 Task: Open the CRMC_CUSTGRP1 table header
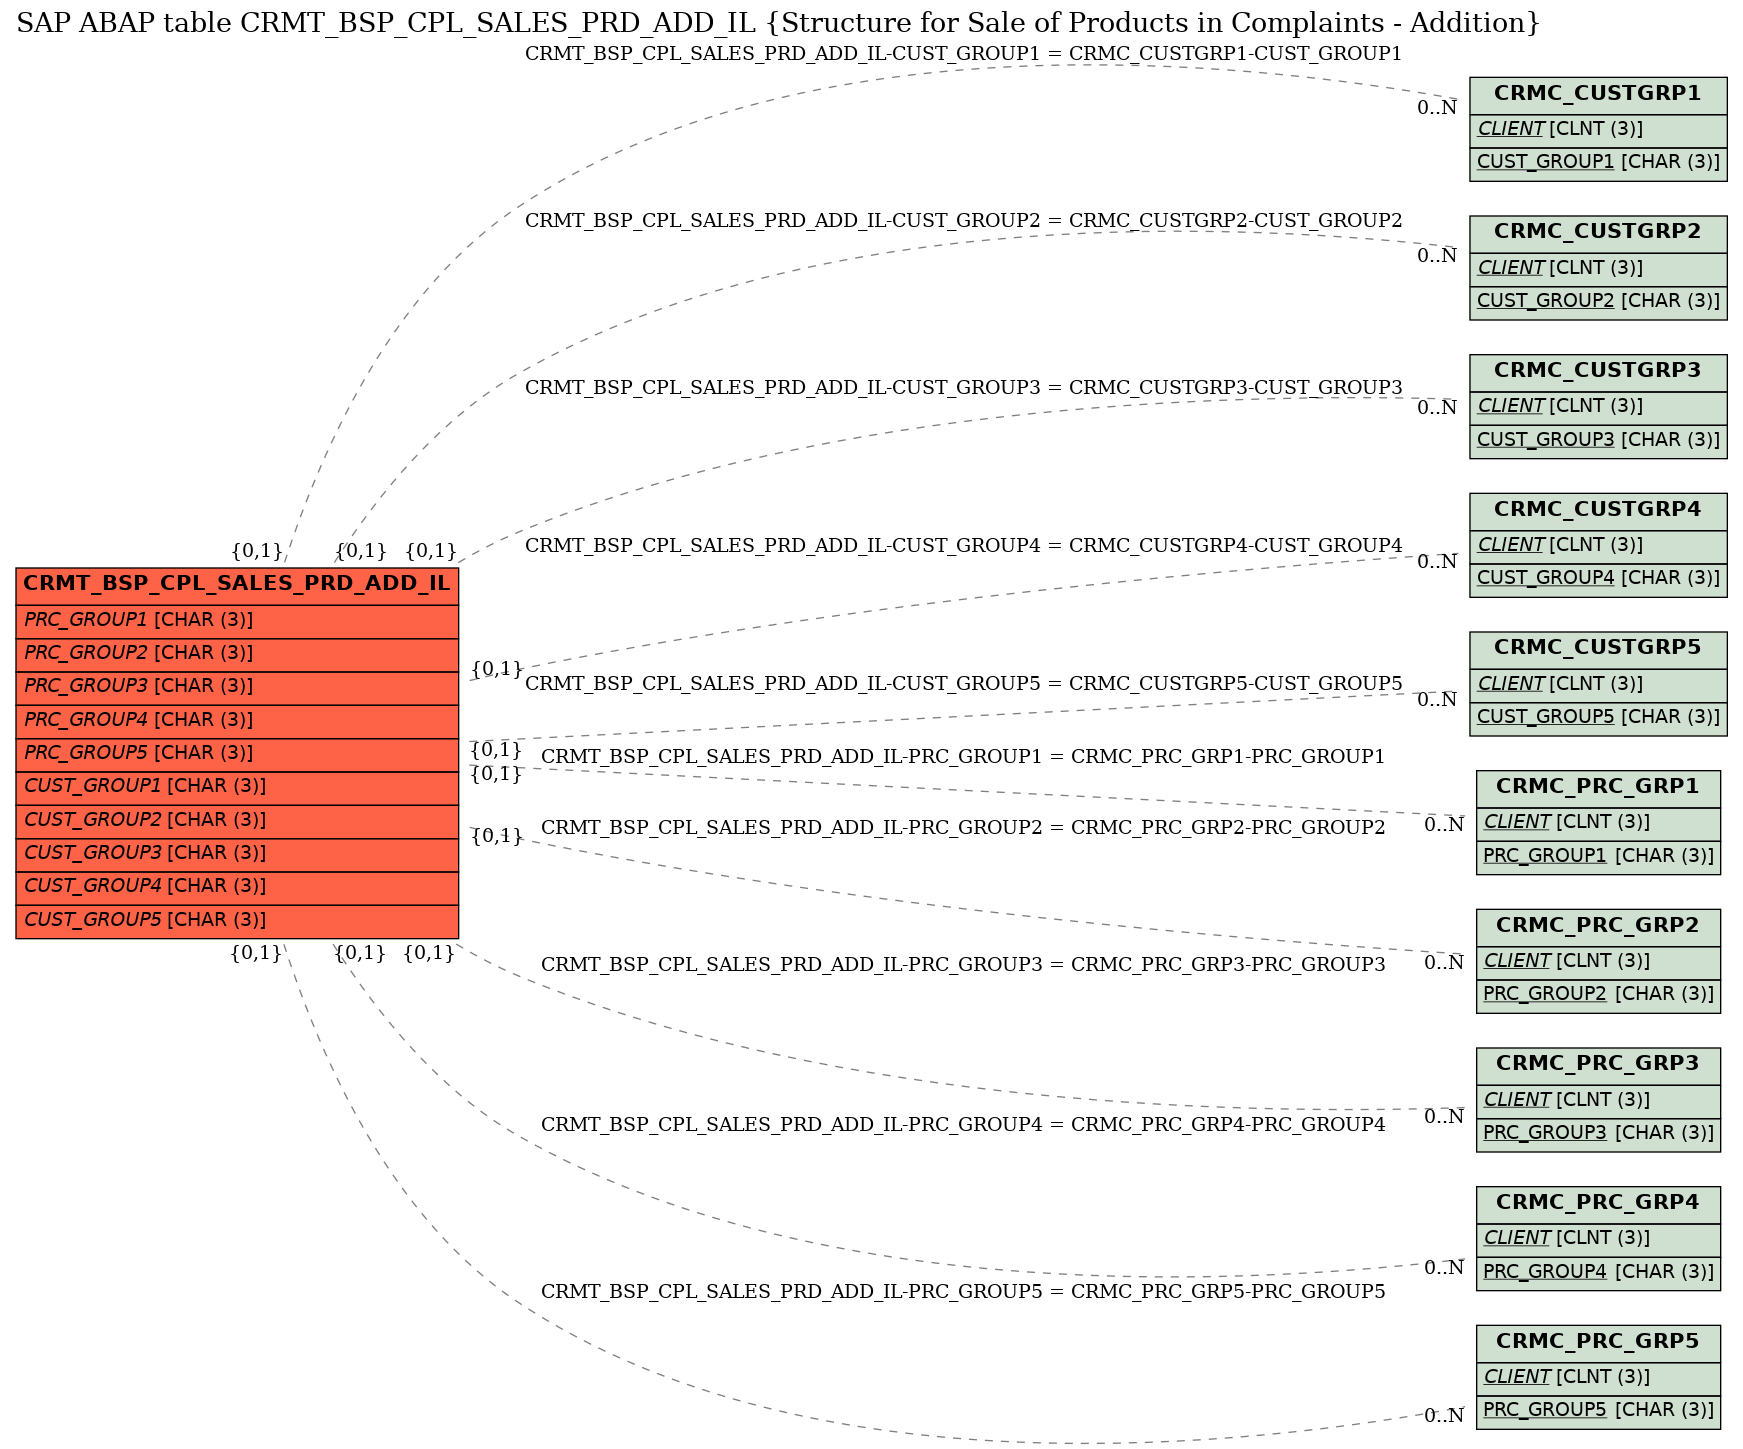click(1598, 95)
